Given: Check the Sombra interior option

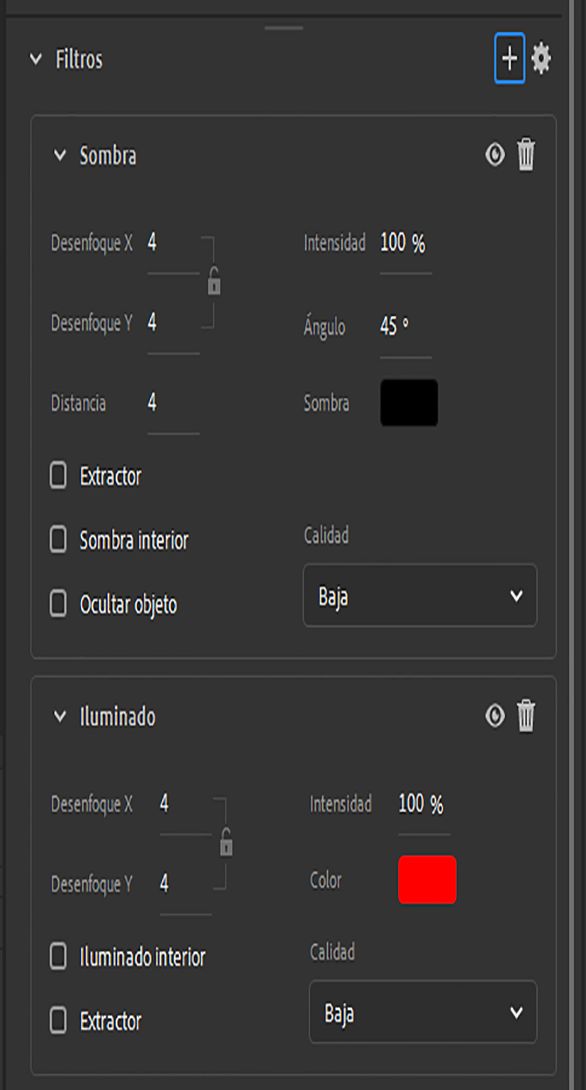Looking at the screenshot, I should 57,541.
